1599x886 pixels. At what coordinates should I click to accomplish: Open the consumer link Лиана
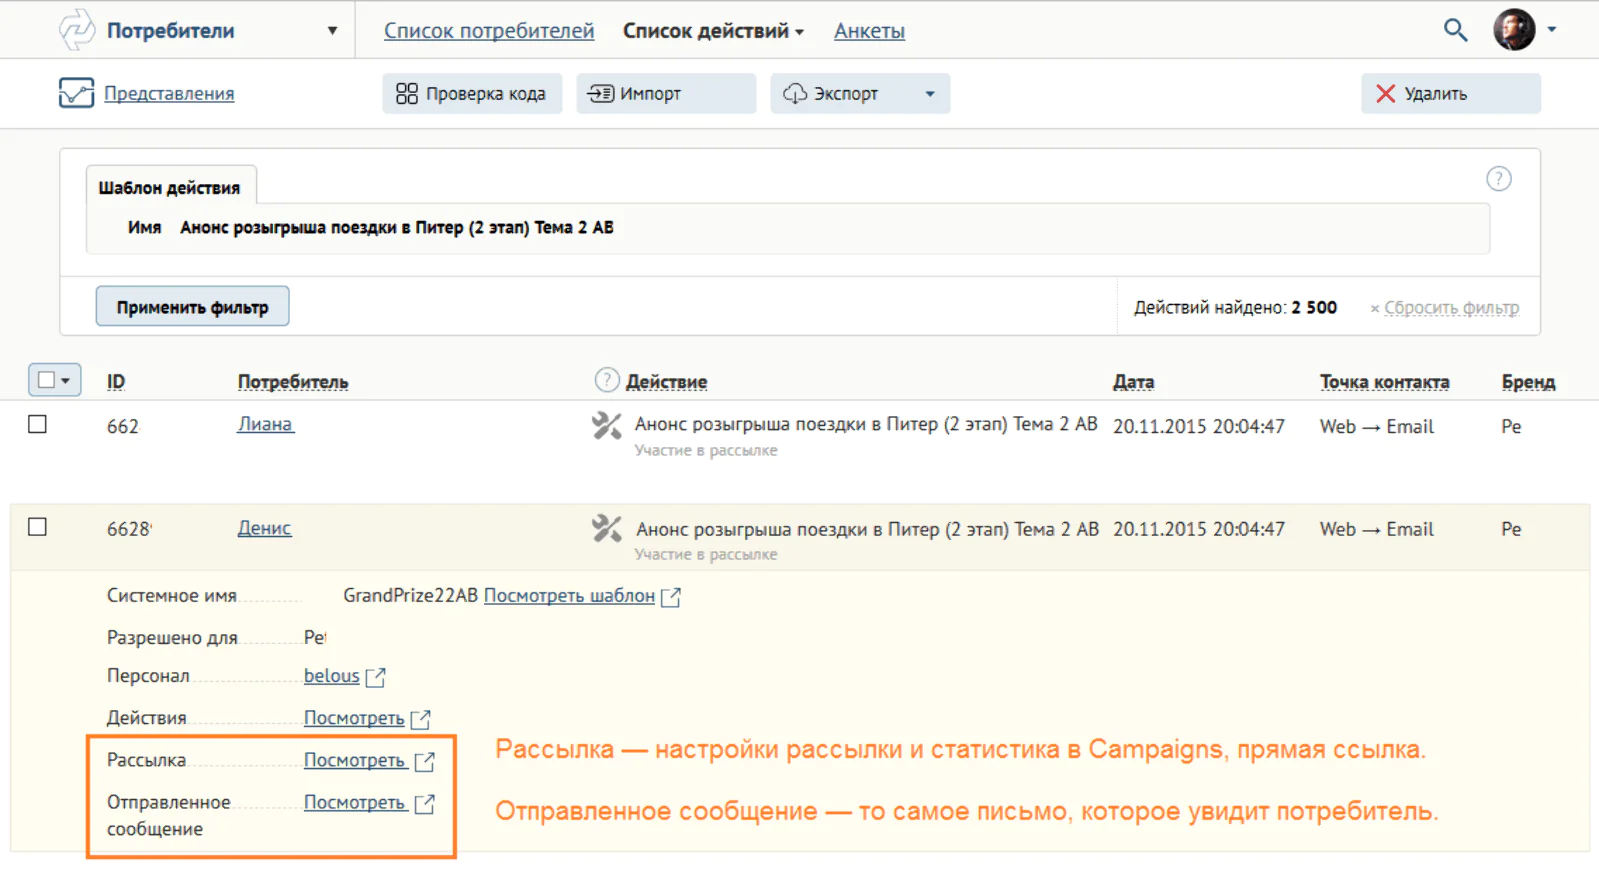click(x=265, y=425)
